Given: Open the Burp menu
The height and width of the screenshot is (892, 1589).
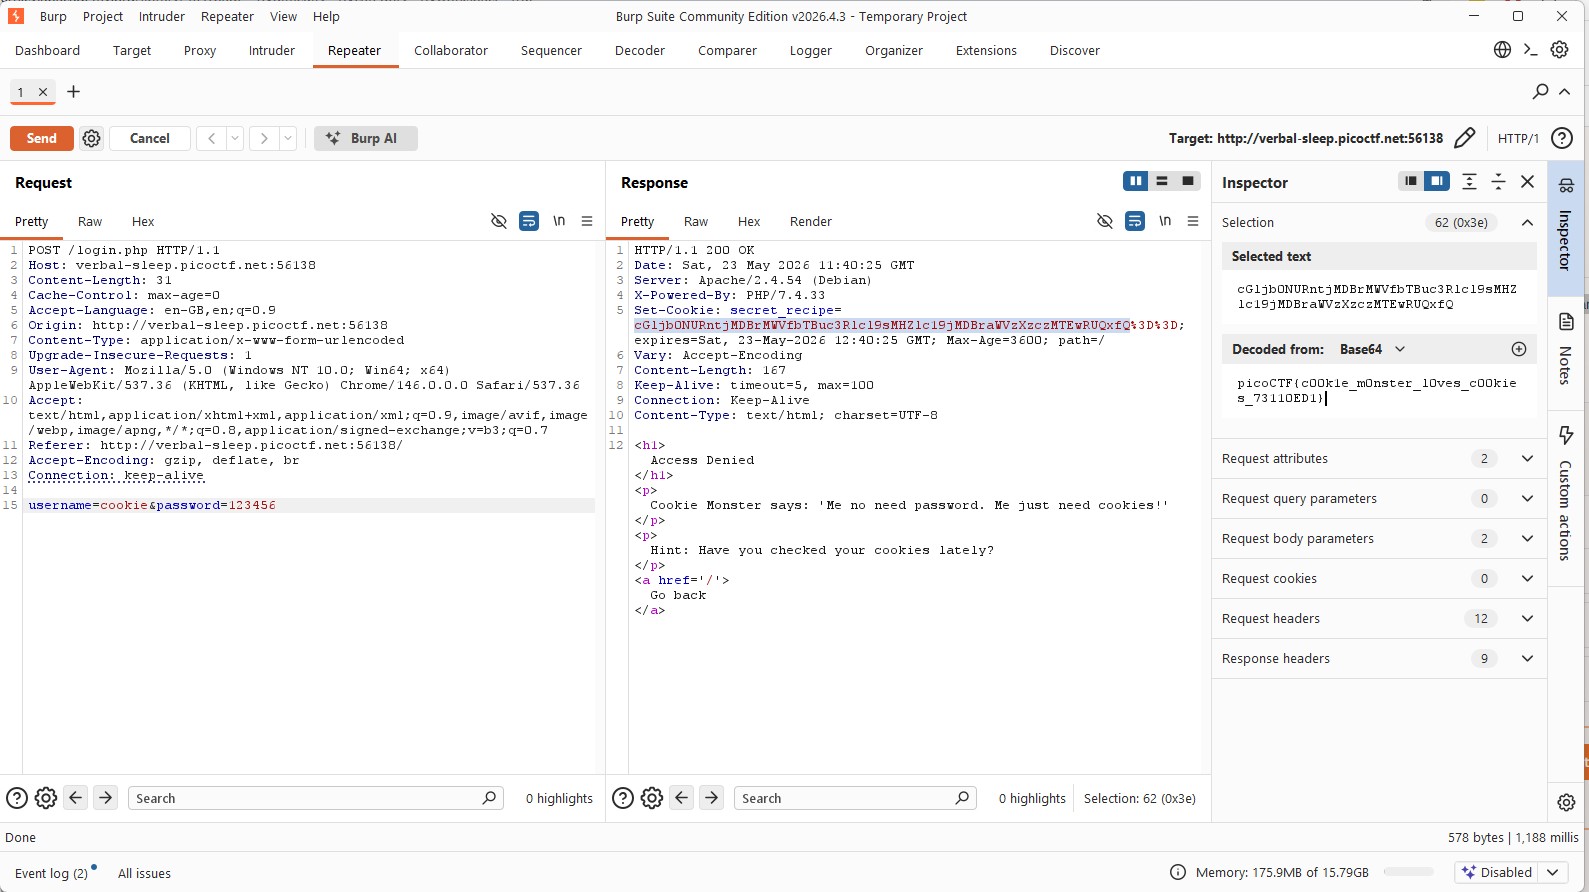Looking at the screenshot, I should point(53,16).
